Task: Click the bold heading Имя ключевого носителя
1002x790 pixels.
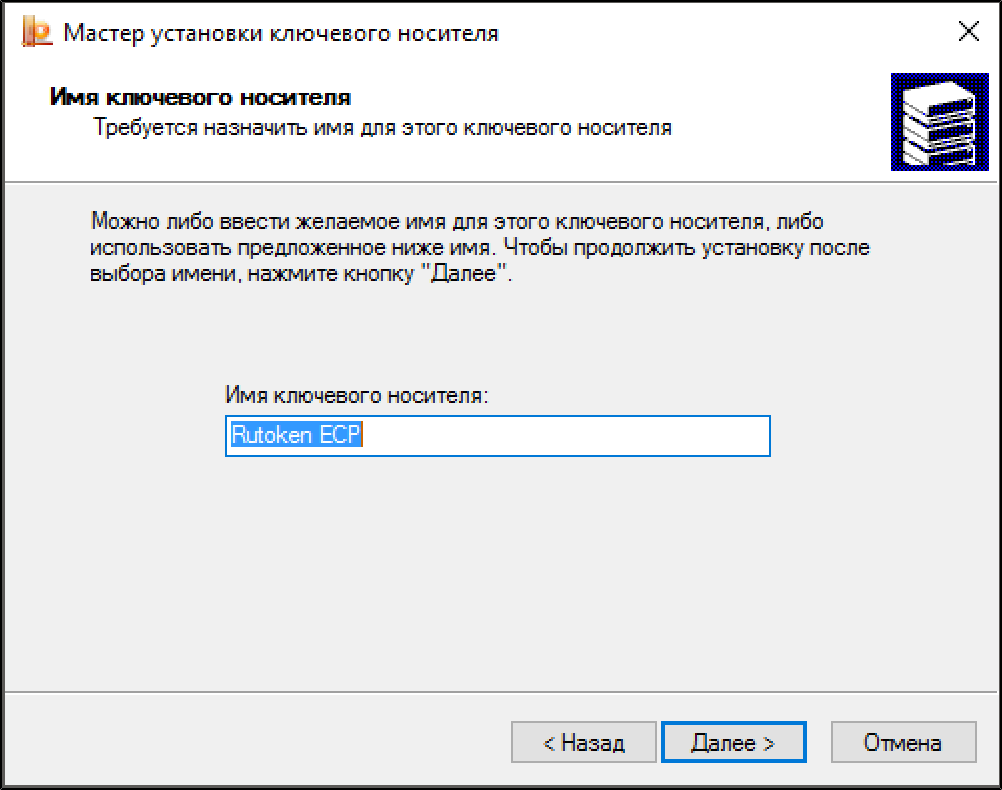Action: 200,97
